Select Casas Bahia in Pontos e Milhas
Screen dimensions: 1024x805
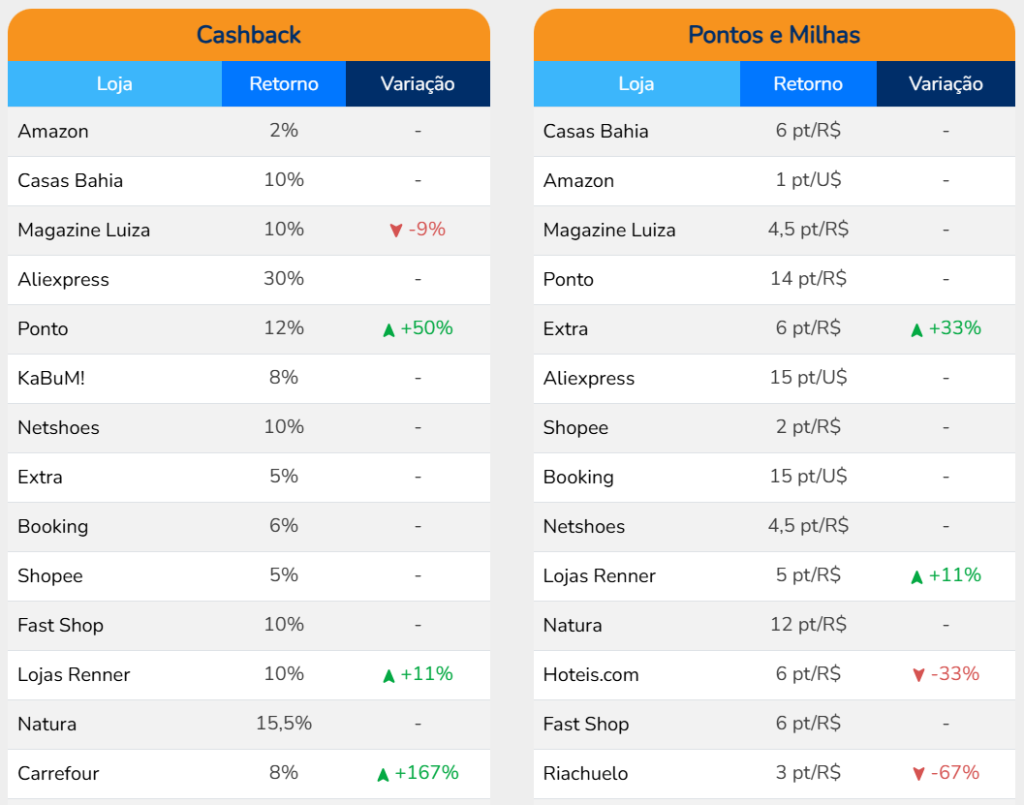[596, 131]
